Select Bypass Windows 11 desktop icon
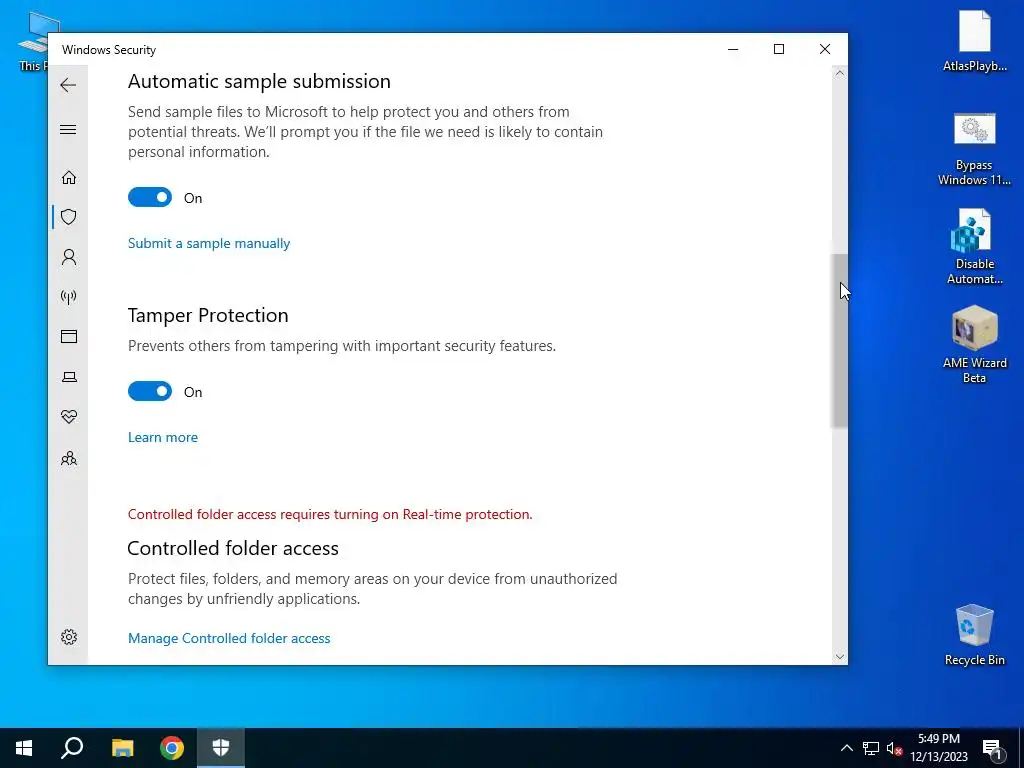This screenshot has width=1024, height=768. click(974, 149)
